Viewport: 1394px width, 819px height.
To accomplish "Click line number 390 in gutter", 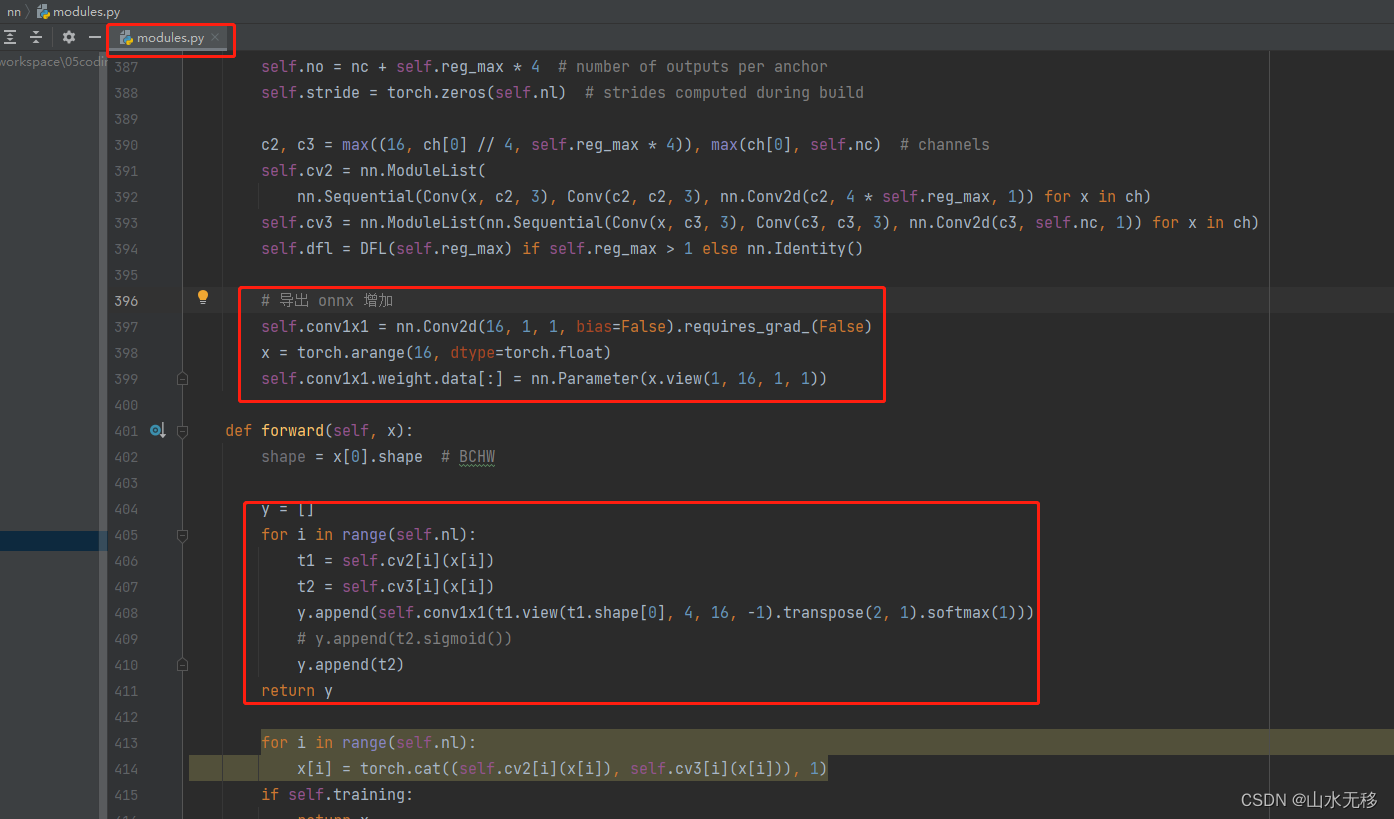I will pyautogui.click(x=126, y=145).
